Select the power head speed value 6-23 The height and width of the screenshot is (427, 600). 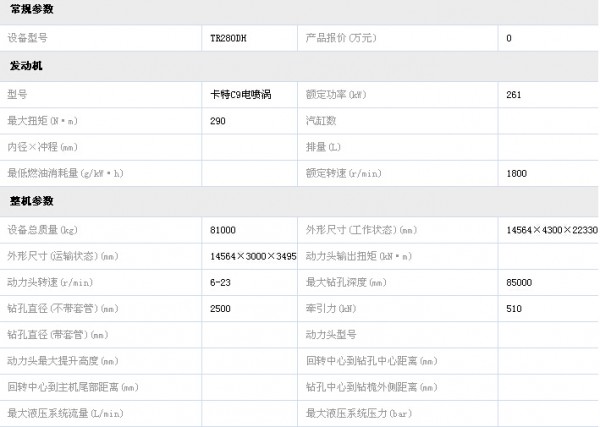pos(220,282)
